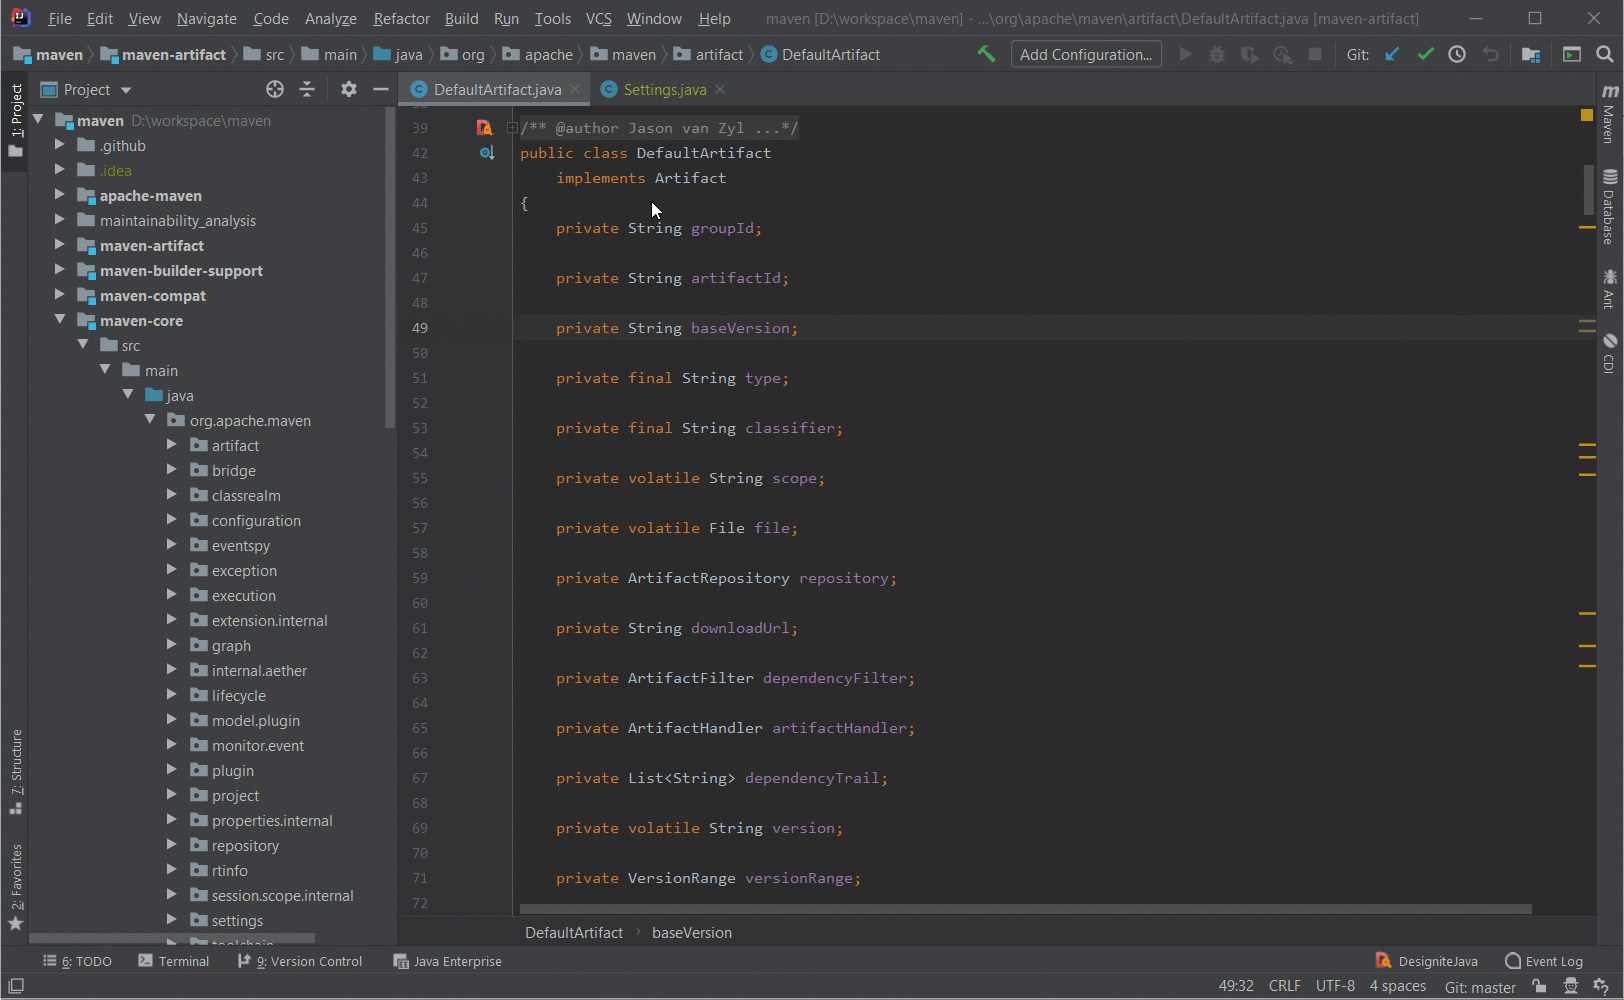Click the DesigniteJava gutter icon on line 39

[484, 127]
